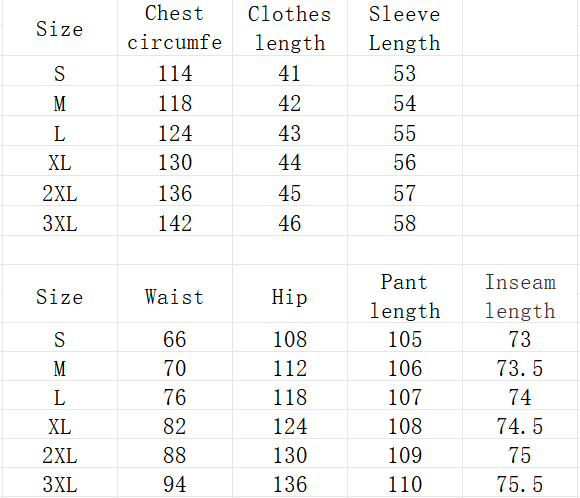This screenshot has width=580, height=498.
Task: Select inseam value 74.5 for XL
Action: 520,426
